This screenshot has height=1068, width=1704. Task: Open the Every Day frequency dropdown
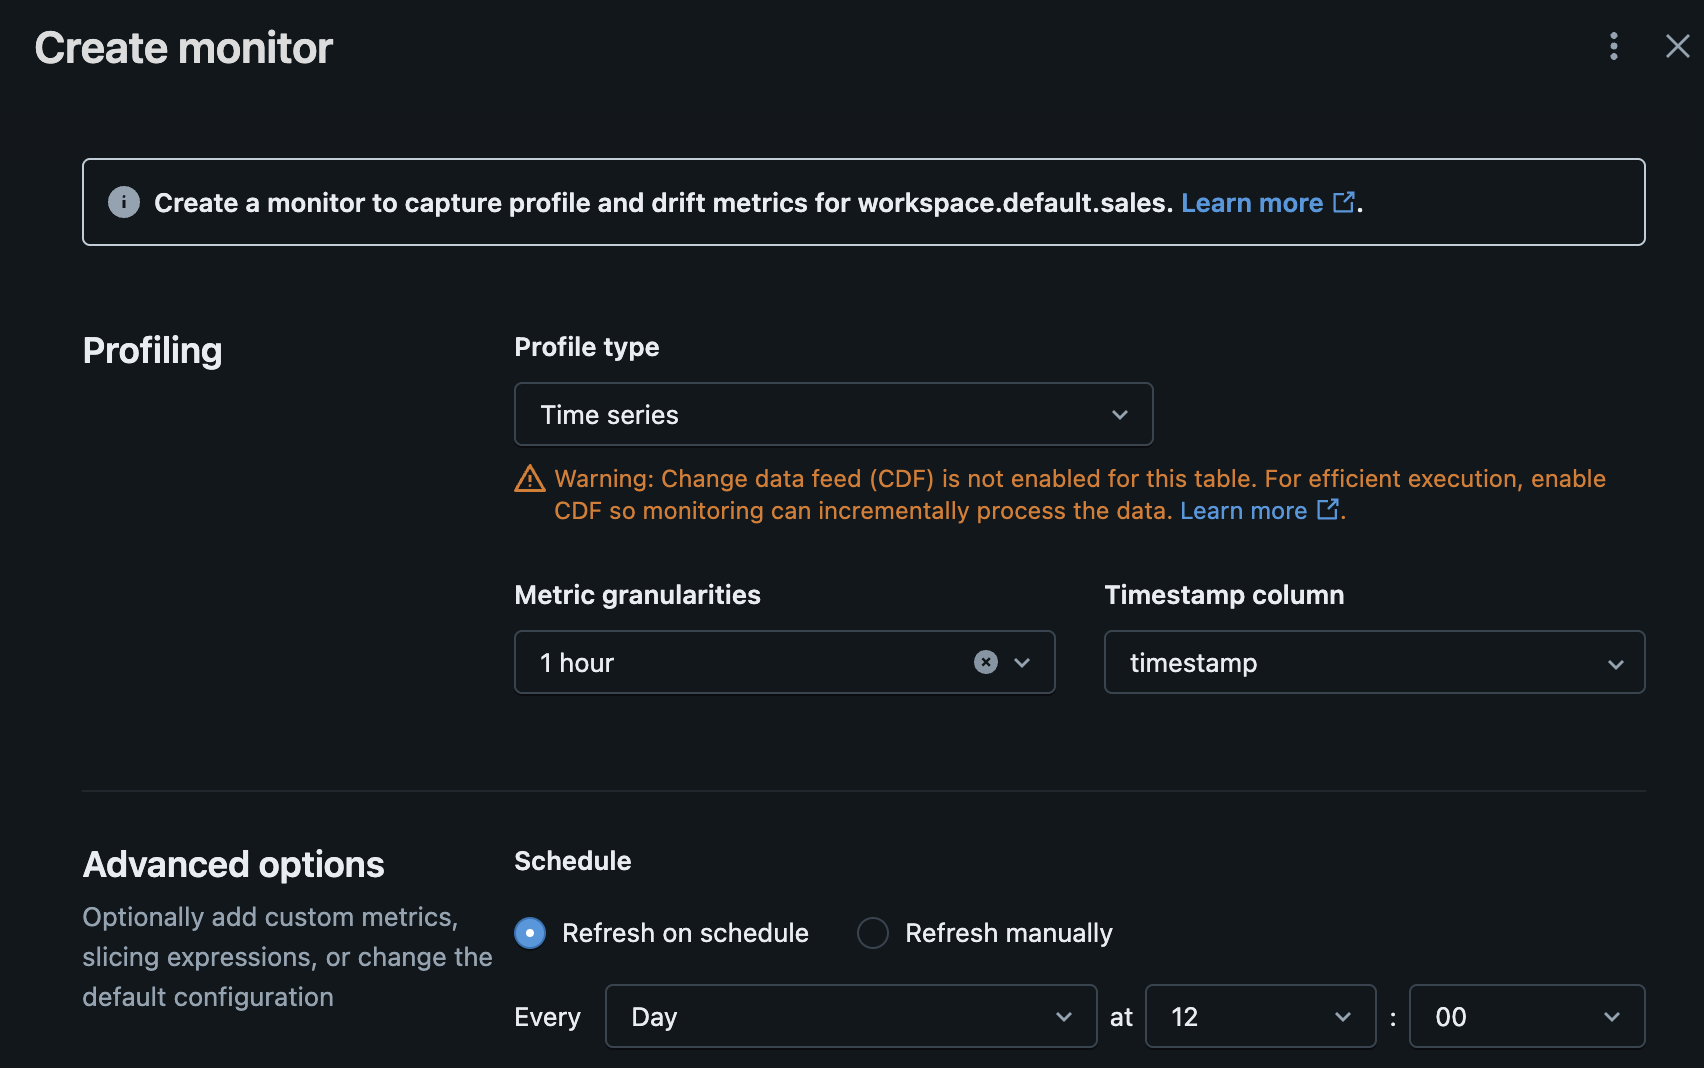(851, 1016)
